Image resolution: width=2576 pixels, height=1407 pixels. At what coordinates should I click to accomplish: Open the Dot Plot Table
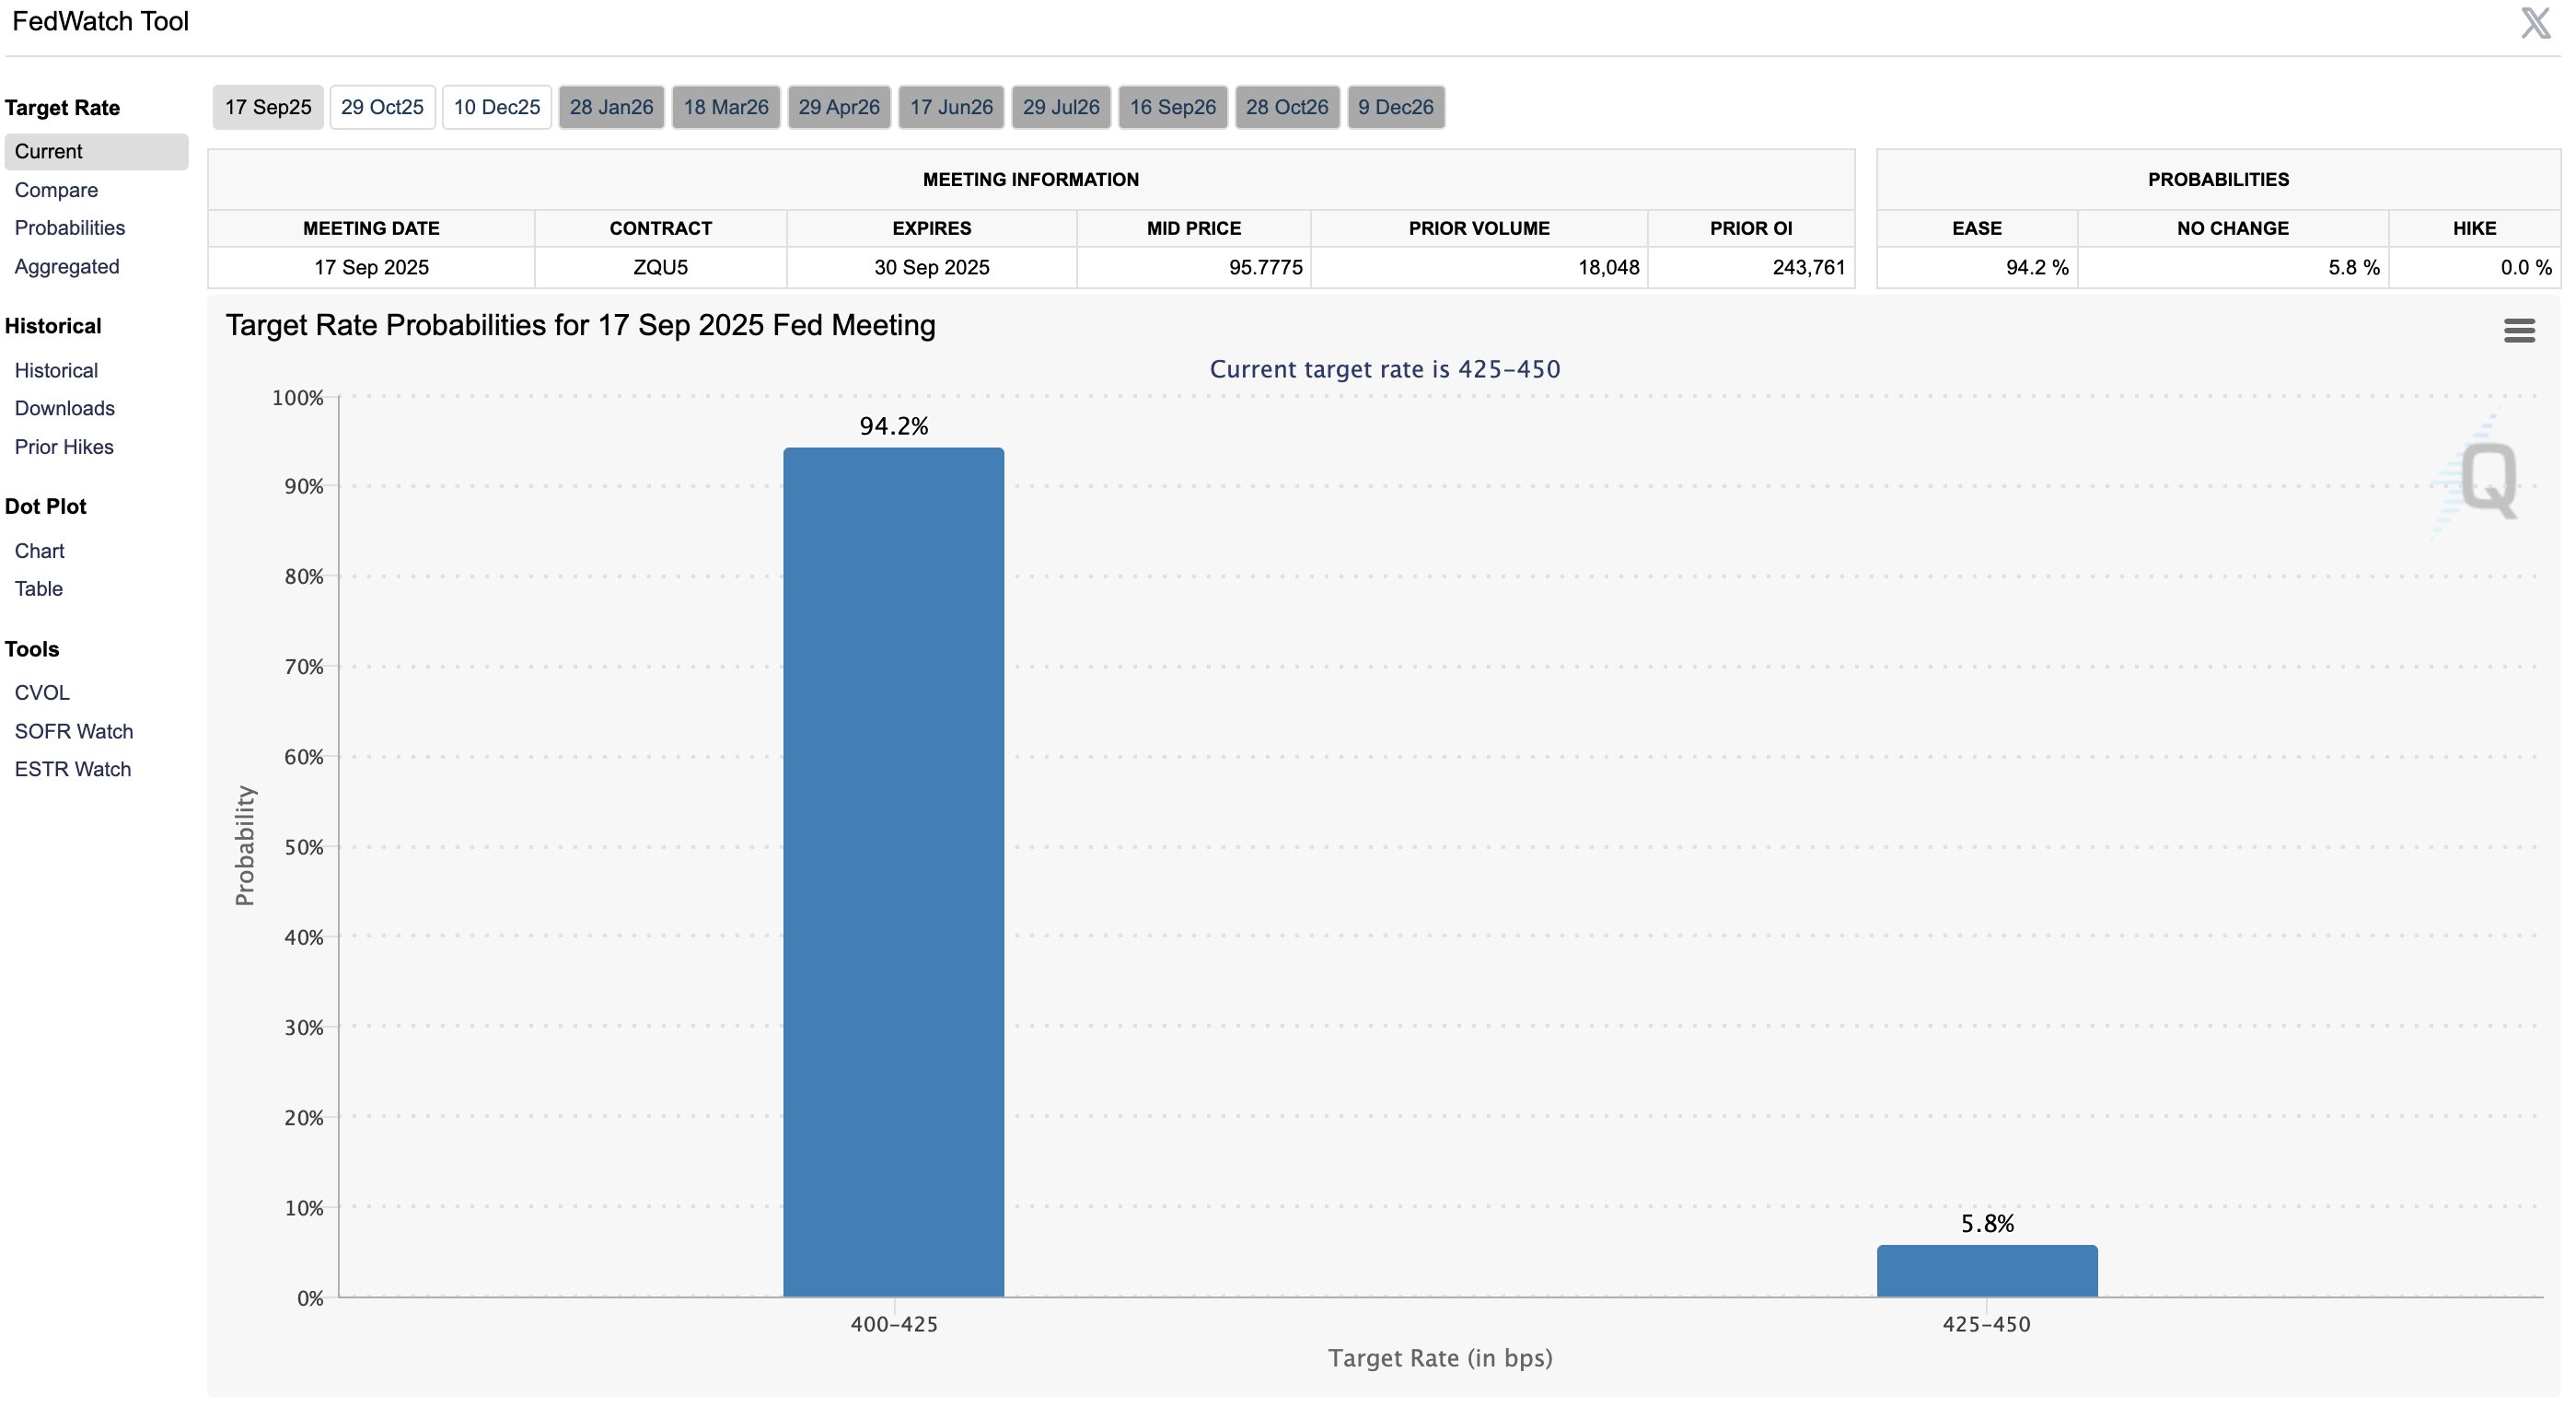[39, 589]
